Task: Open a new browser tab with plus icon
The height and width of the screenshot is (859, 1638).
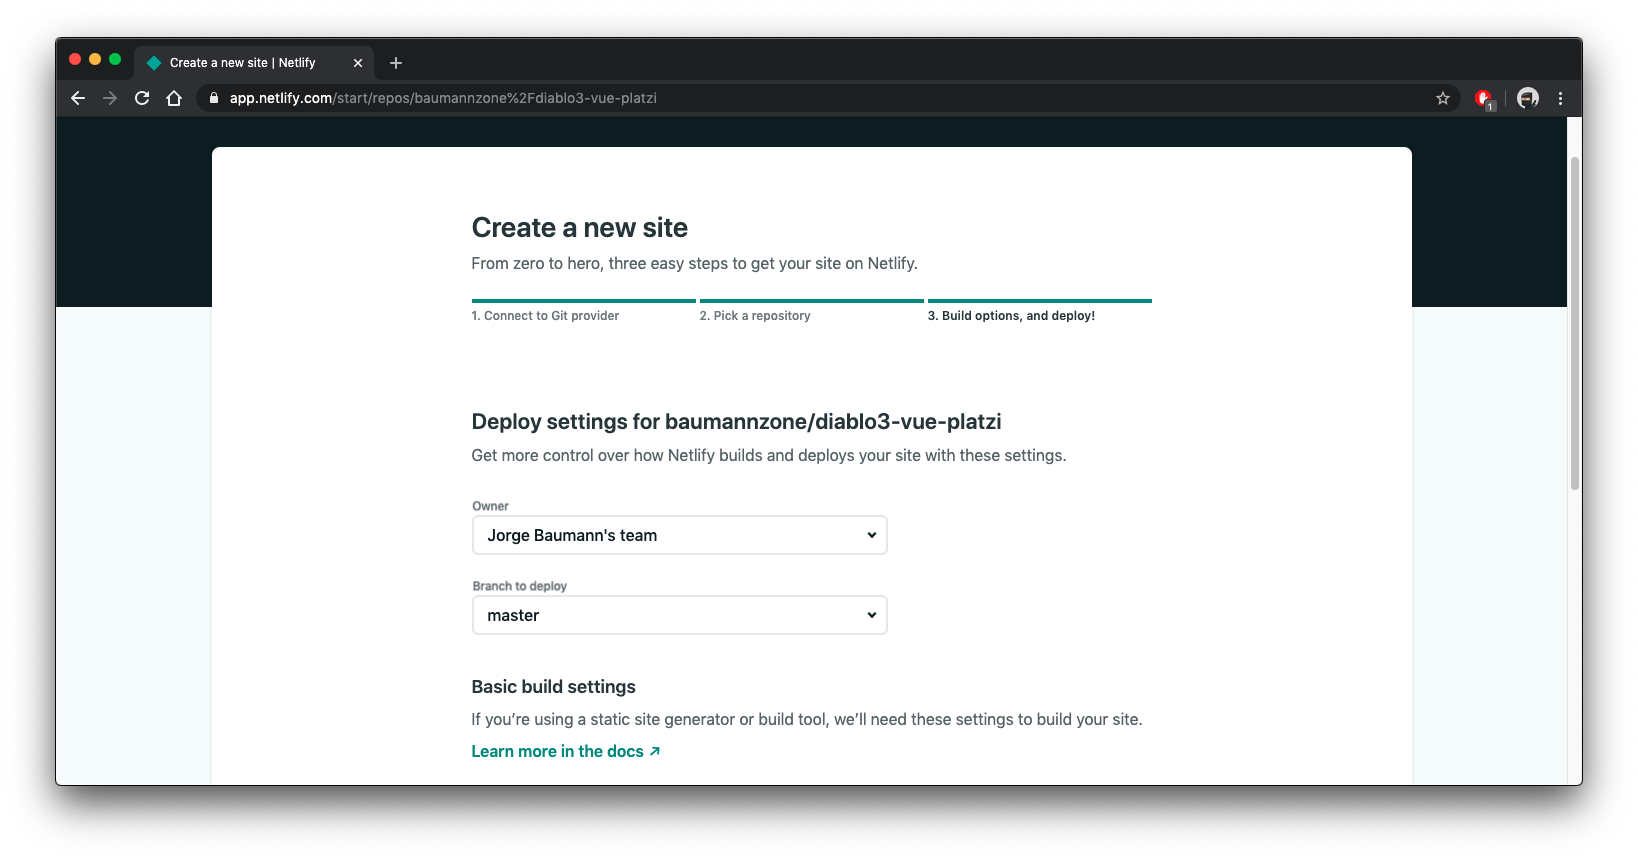Action: (x=396, y=63)
